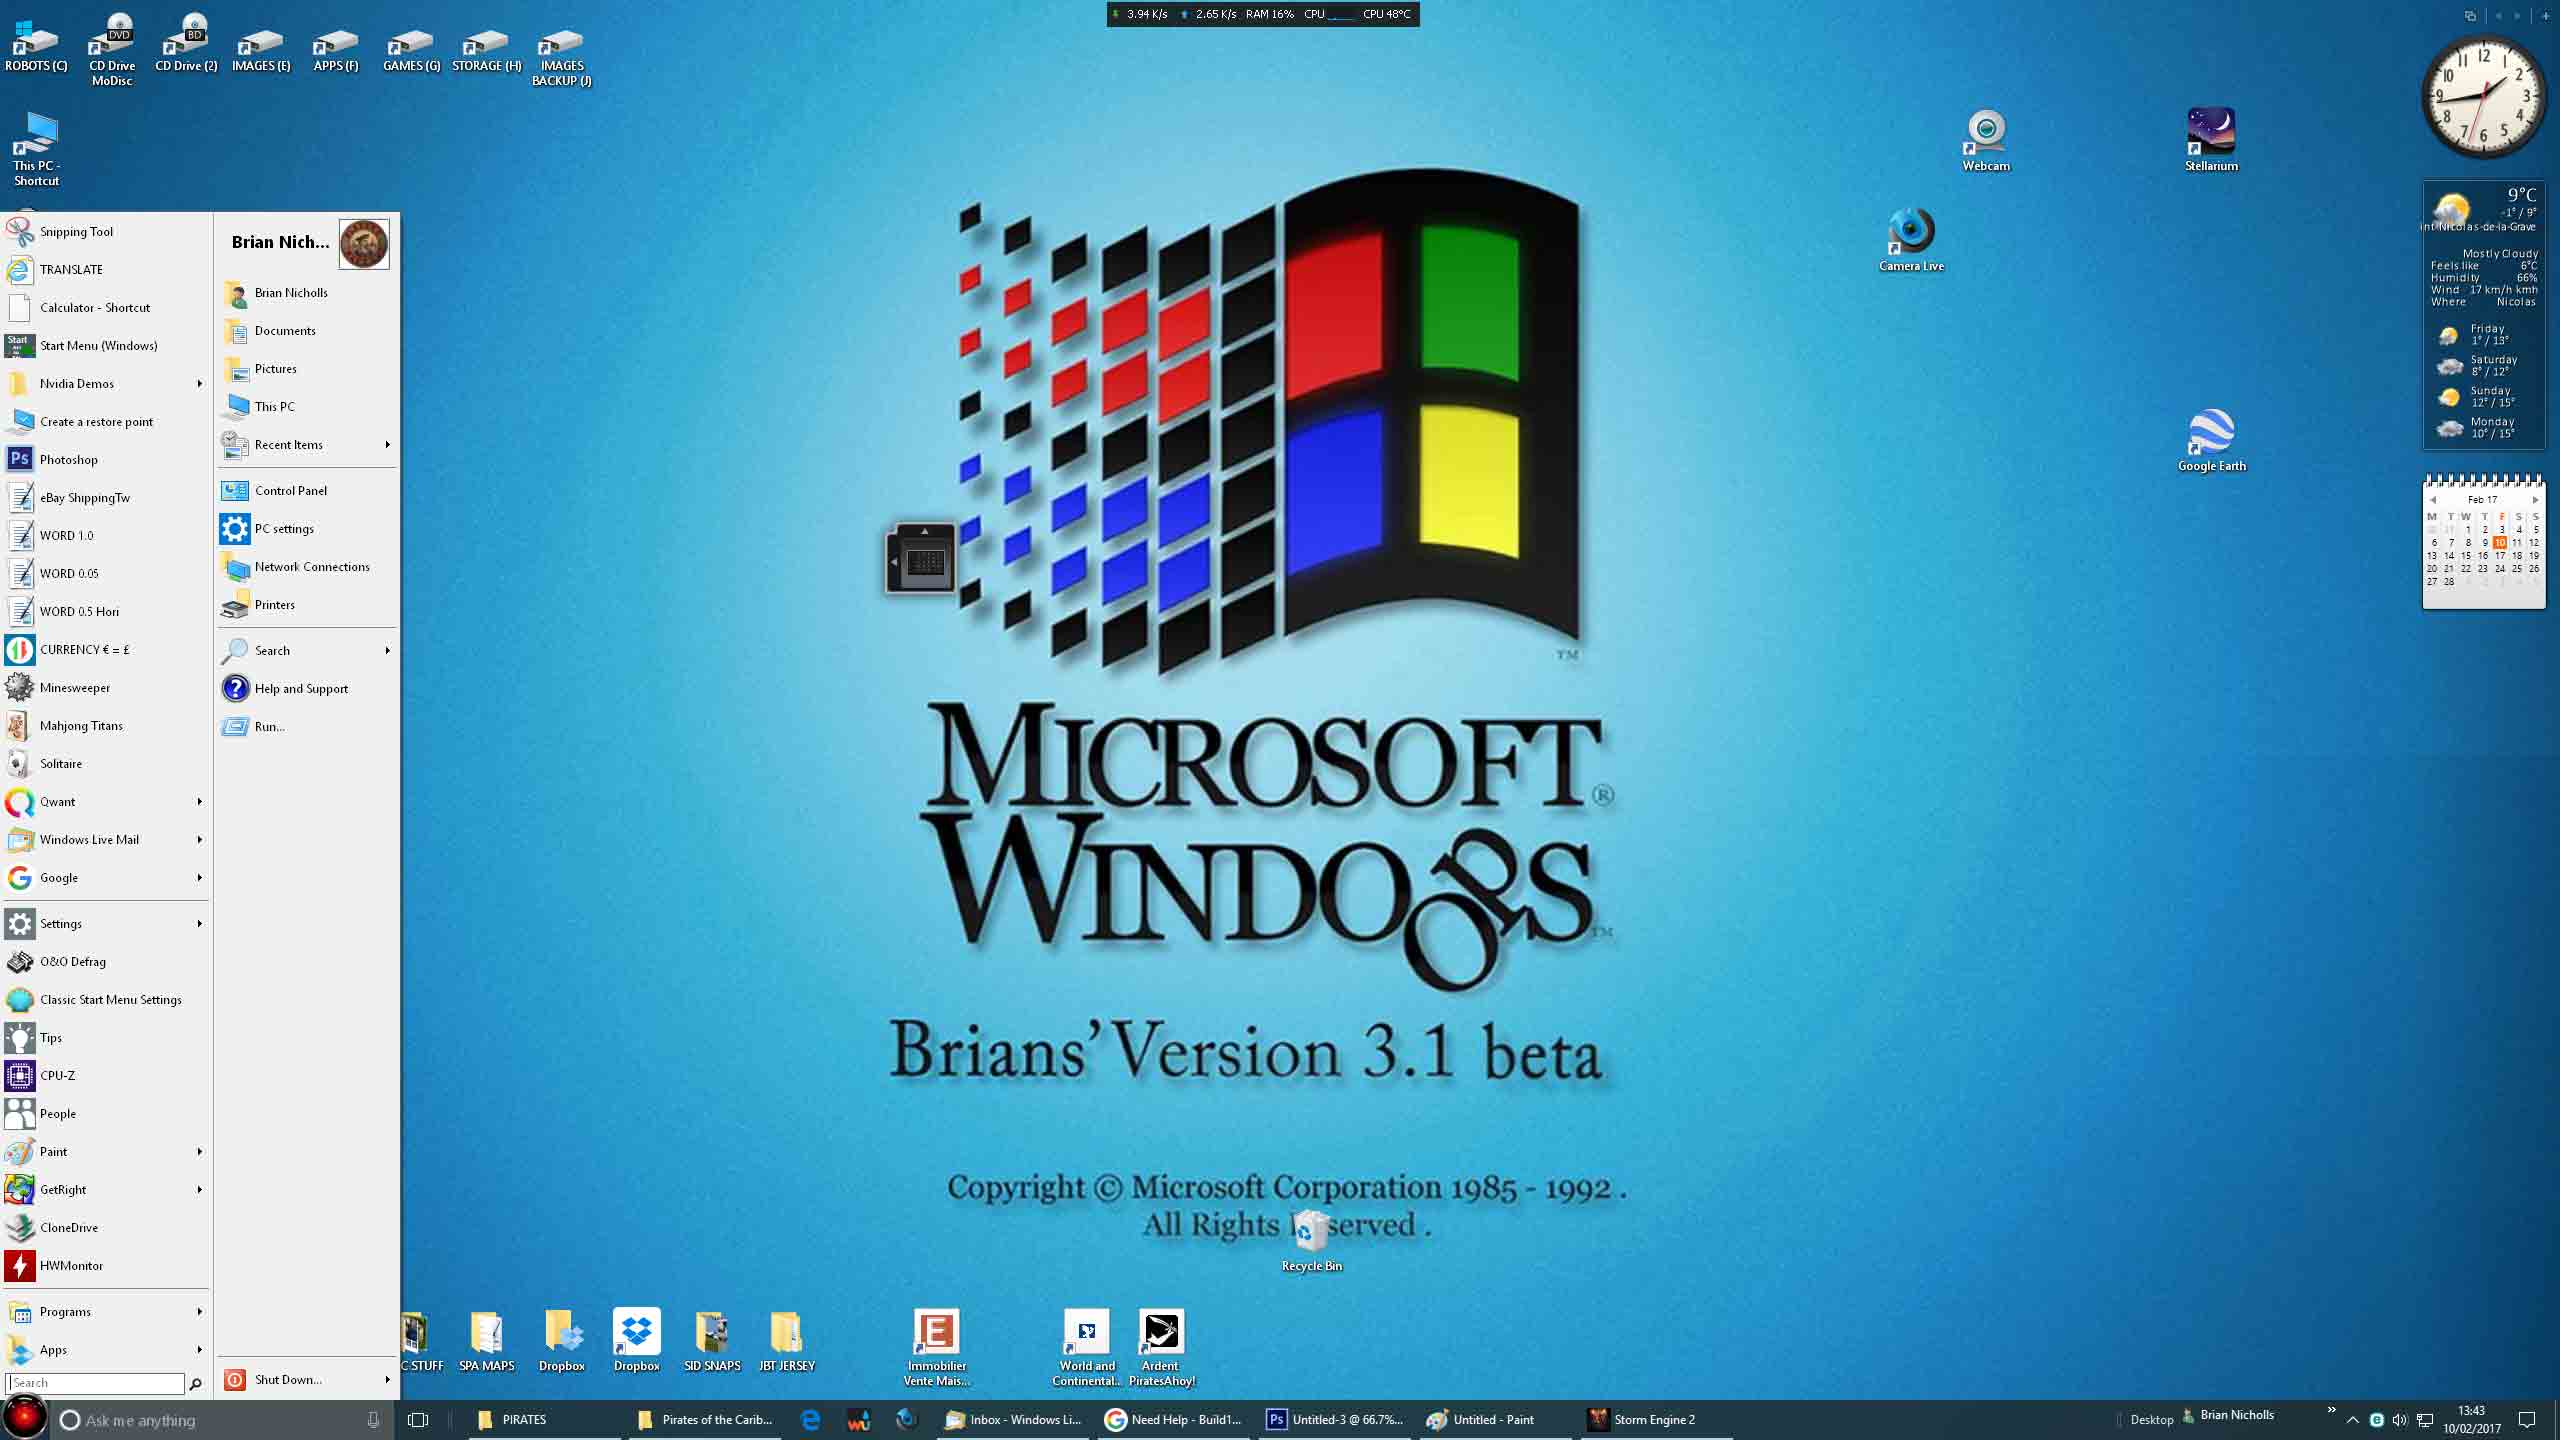Expand Qwant submenu arrow
Screen dimensions: 2560x1440
(199, 801)
